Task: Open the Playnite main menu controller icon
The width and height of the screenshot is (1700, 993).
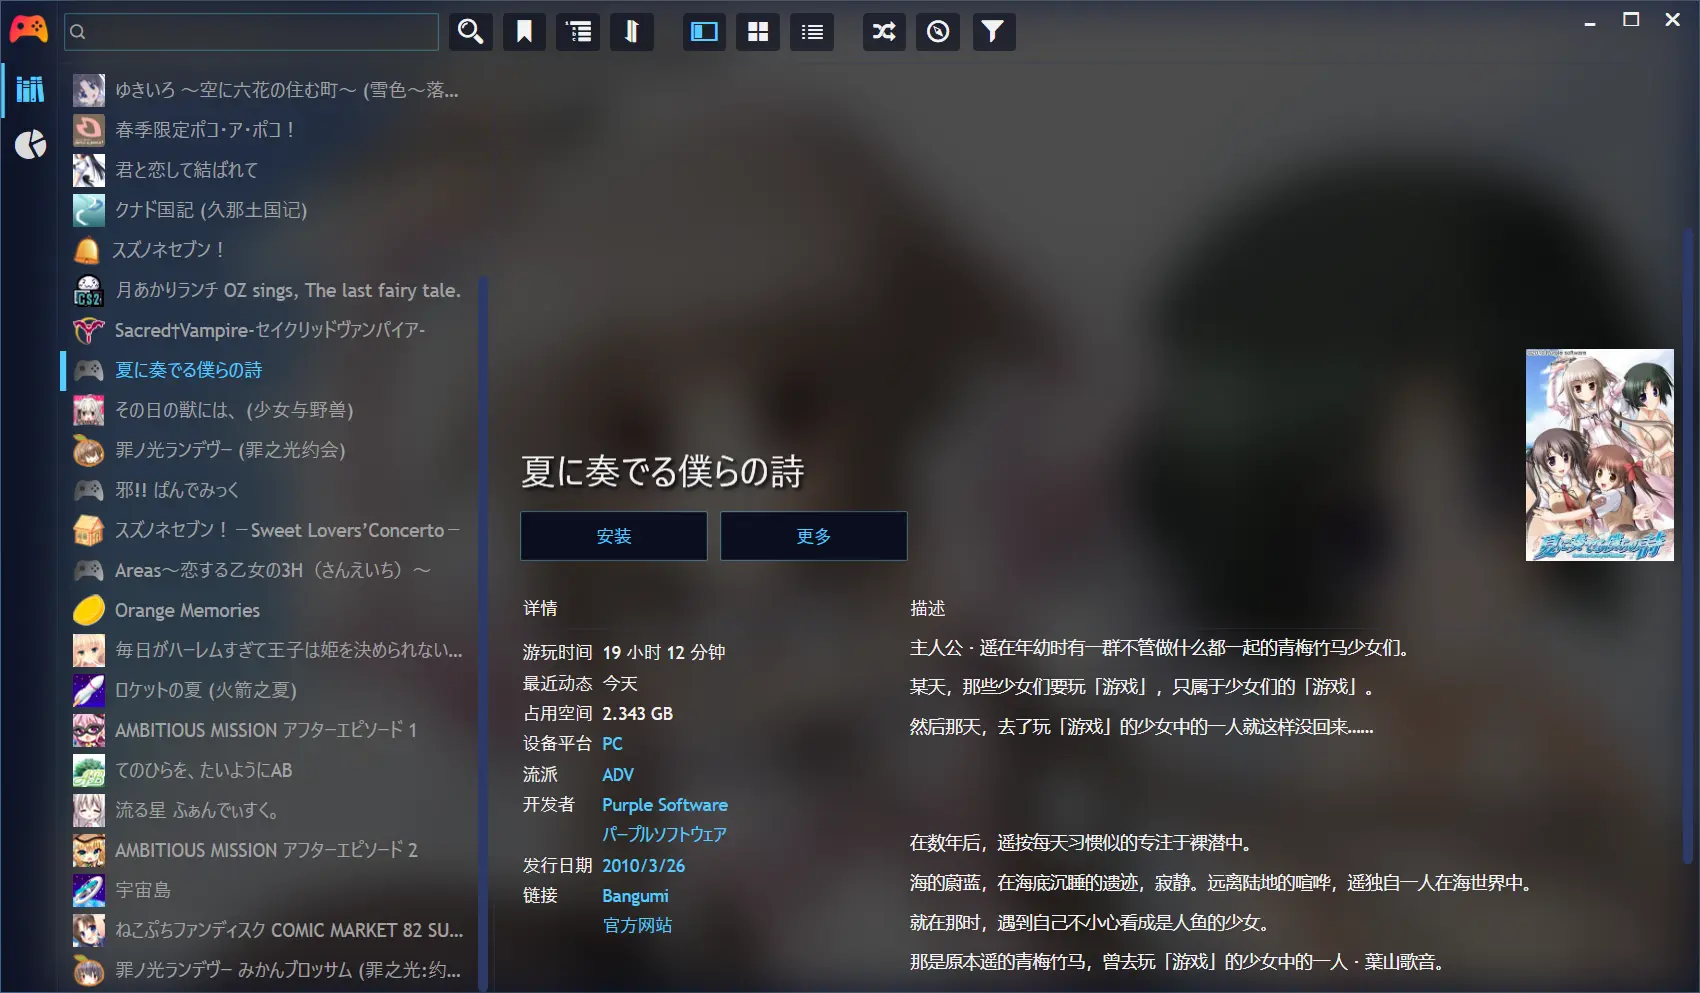Action: (28, 30)
